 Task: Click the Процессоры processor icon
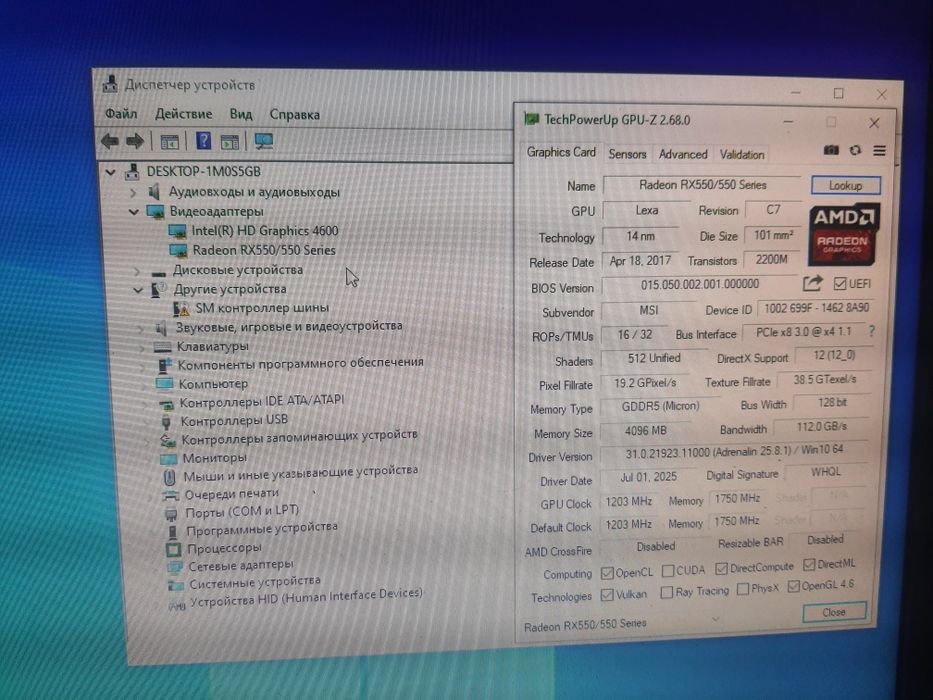[x=173, y=549]
